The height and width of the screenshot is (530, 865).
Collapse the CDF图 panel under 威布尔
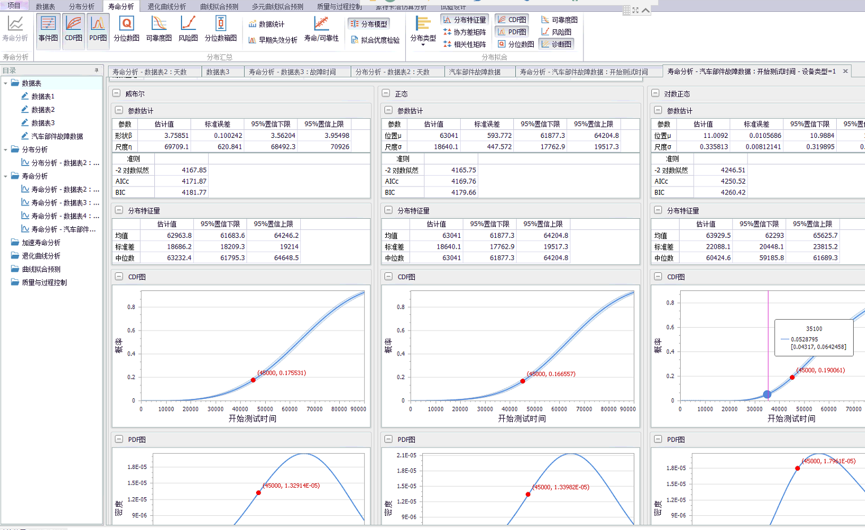coord(119,277)
